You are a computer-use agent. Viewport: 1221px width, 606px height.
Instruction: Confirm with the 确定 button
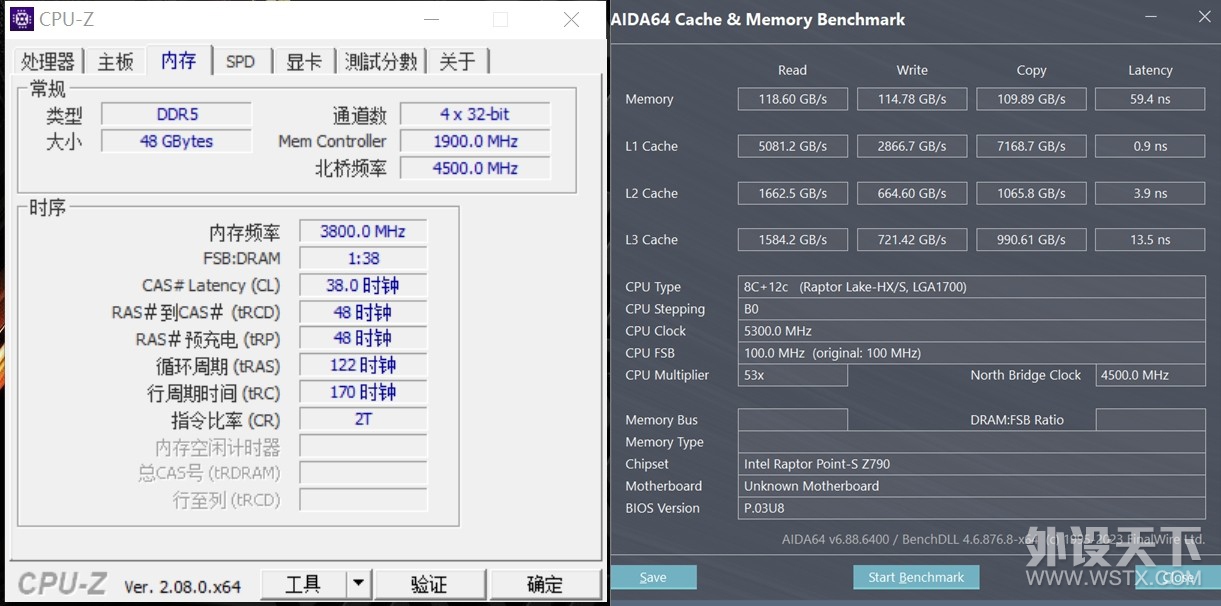[x=545, y=583]
